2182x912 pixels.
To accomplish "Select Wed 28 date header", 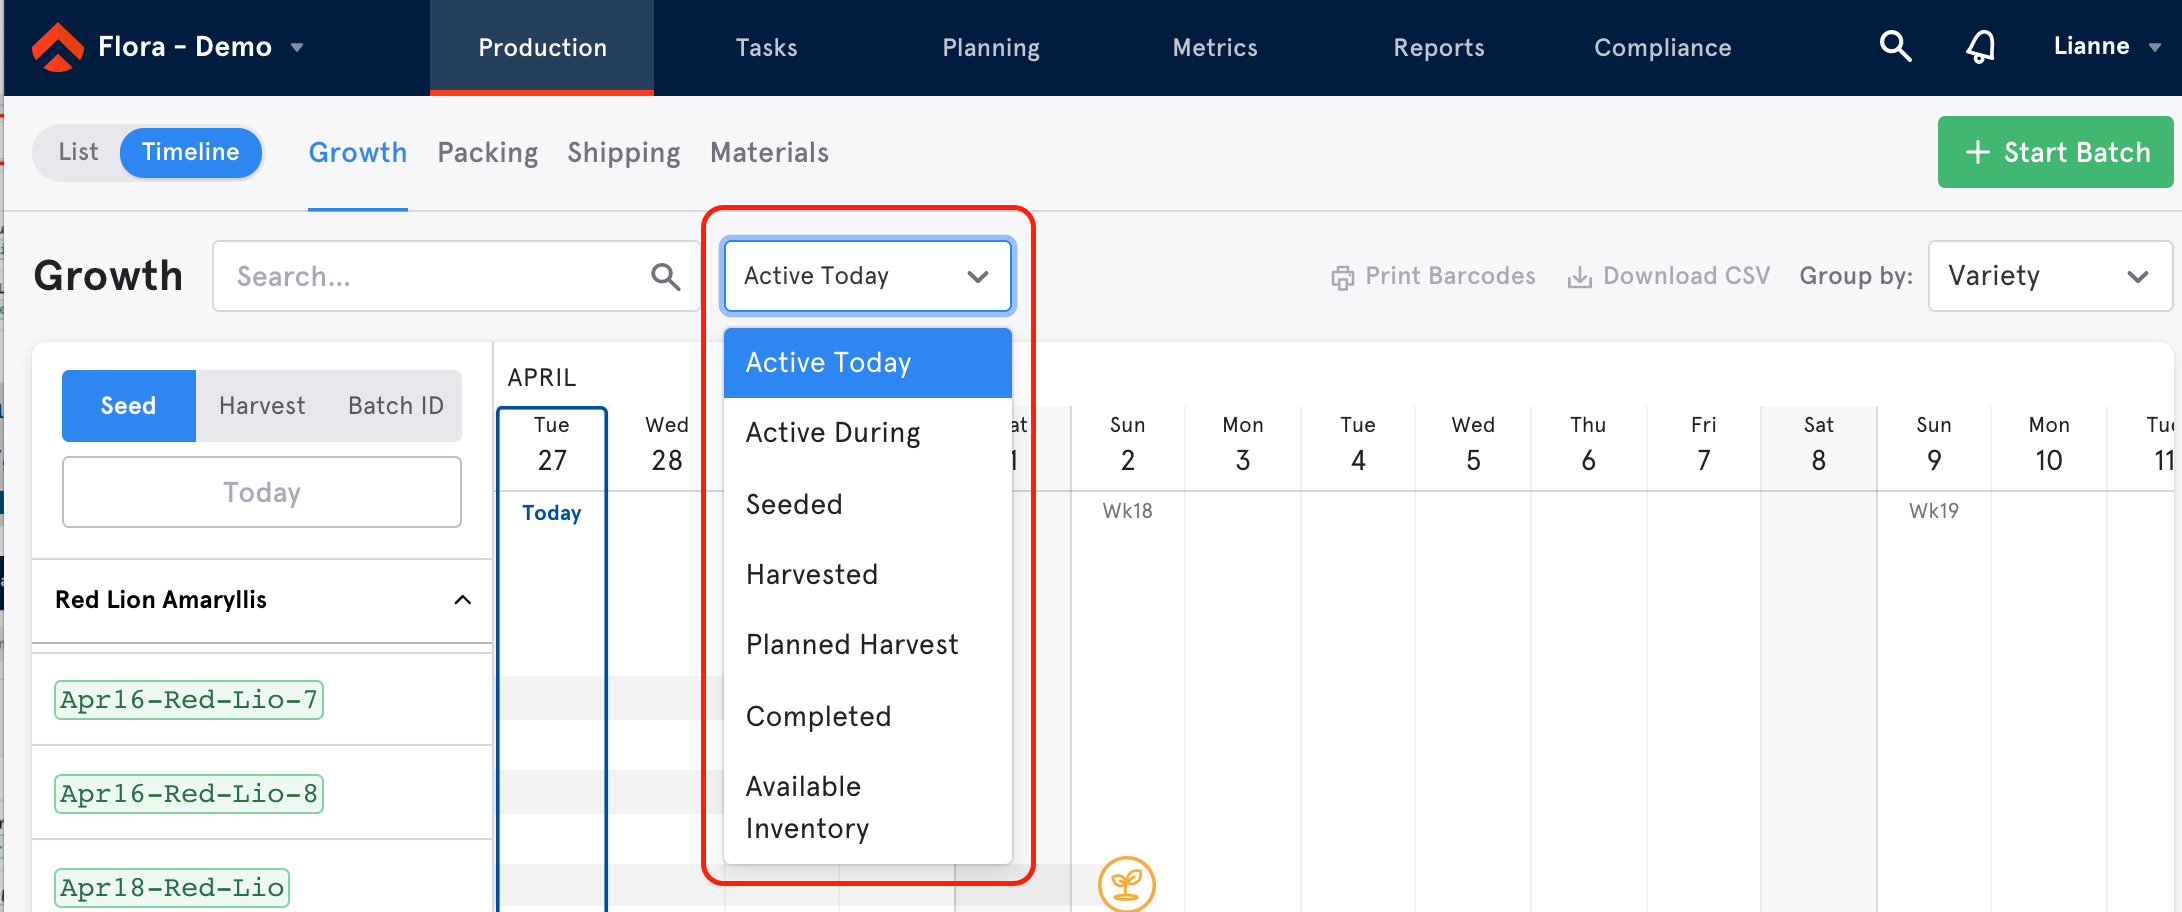I will click(x=667, y=444).
